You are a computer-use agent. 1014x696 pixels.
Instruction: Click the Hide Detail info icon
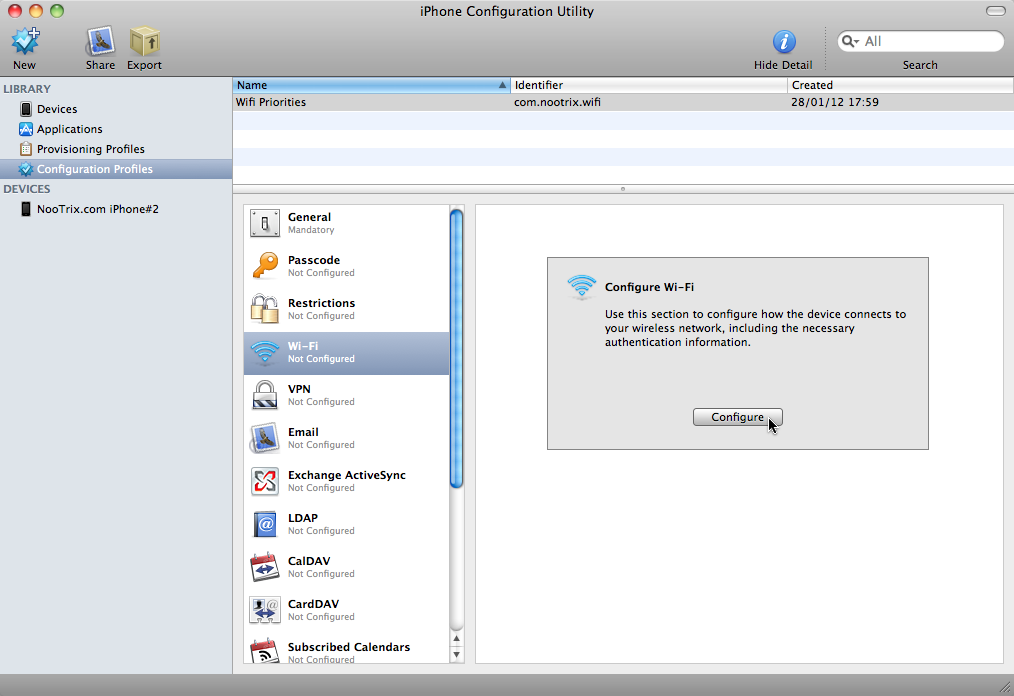(x=784, y=41)
